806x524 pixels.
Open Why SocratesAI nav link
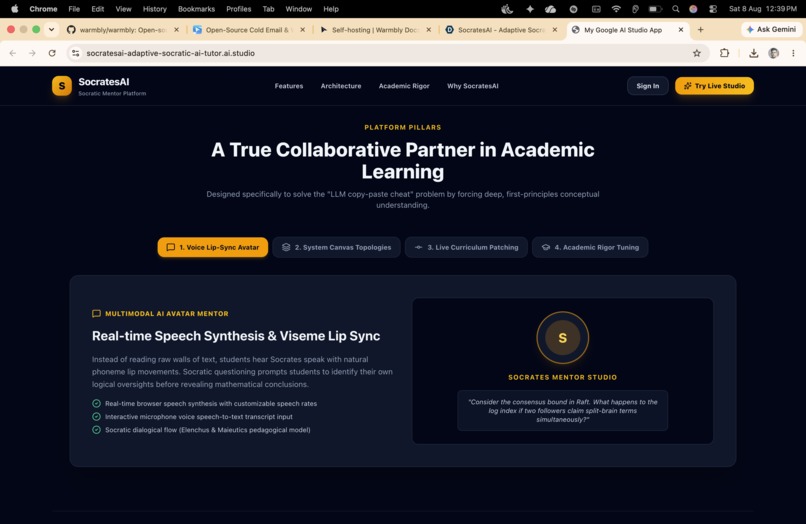[472, 86]
